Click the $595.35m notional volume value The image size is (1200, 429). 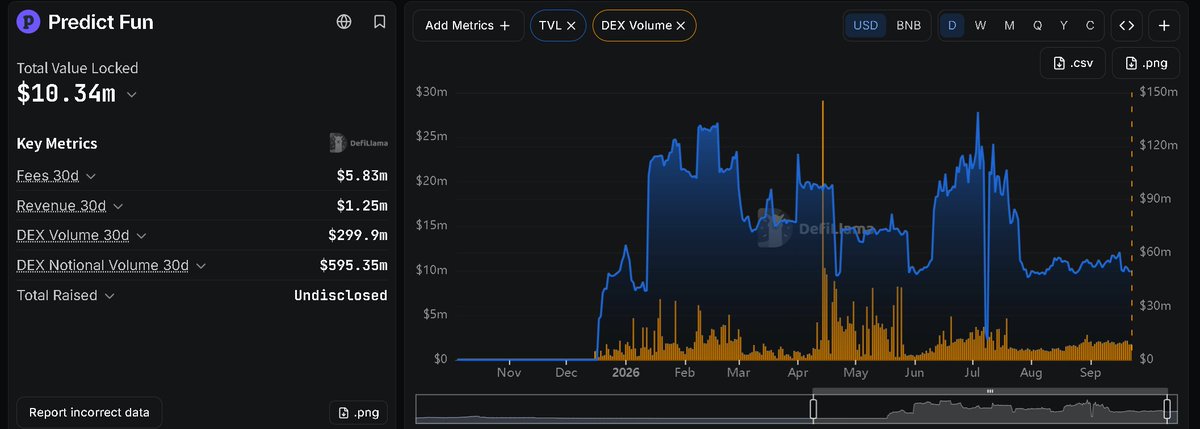click(354, 266)
